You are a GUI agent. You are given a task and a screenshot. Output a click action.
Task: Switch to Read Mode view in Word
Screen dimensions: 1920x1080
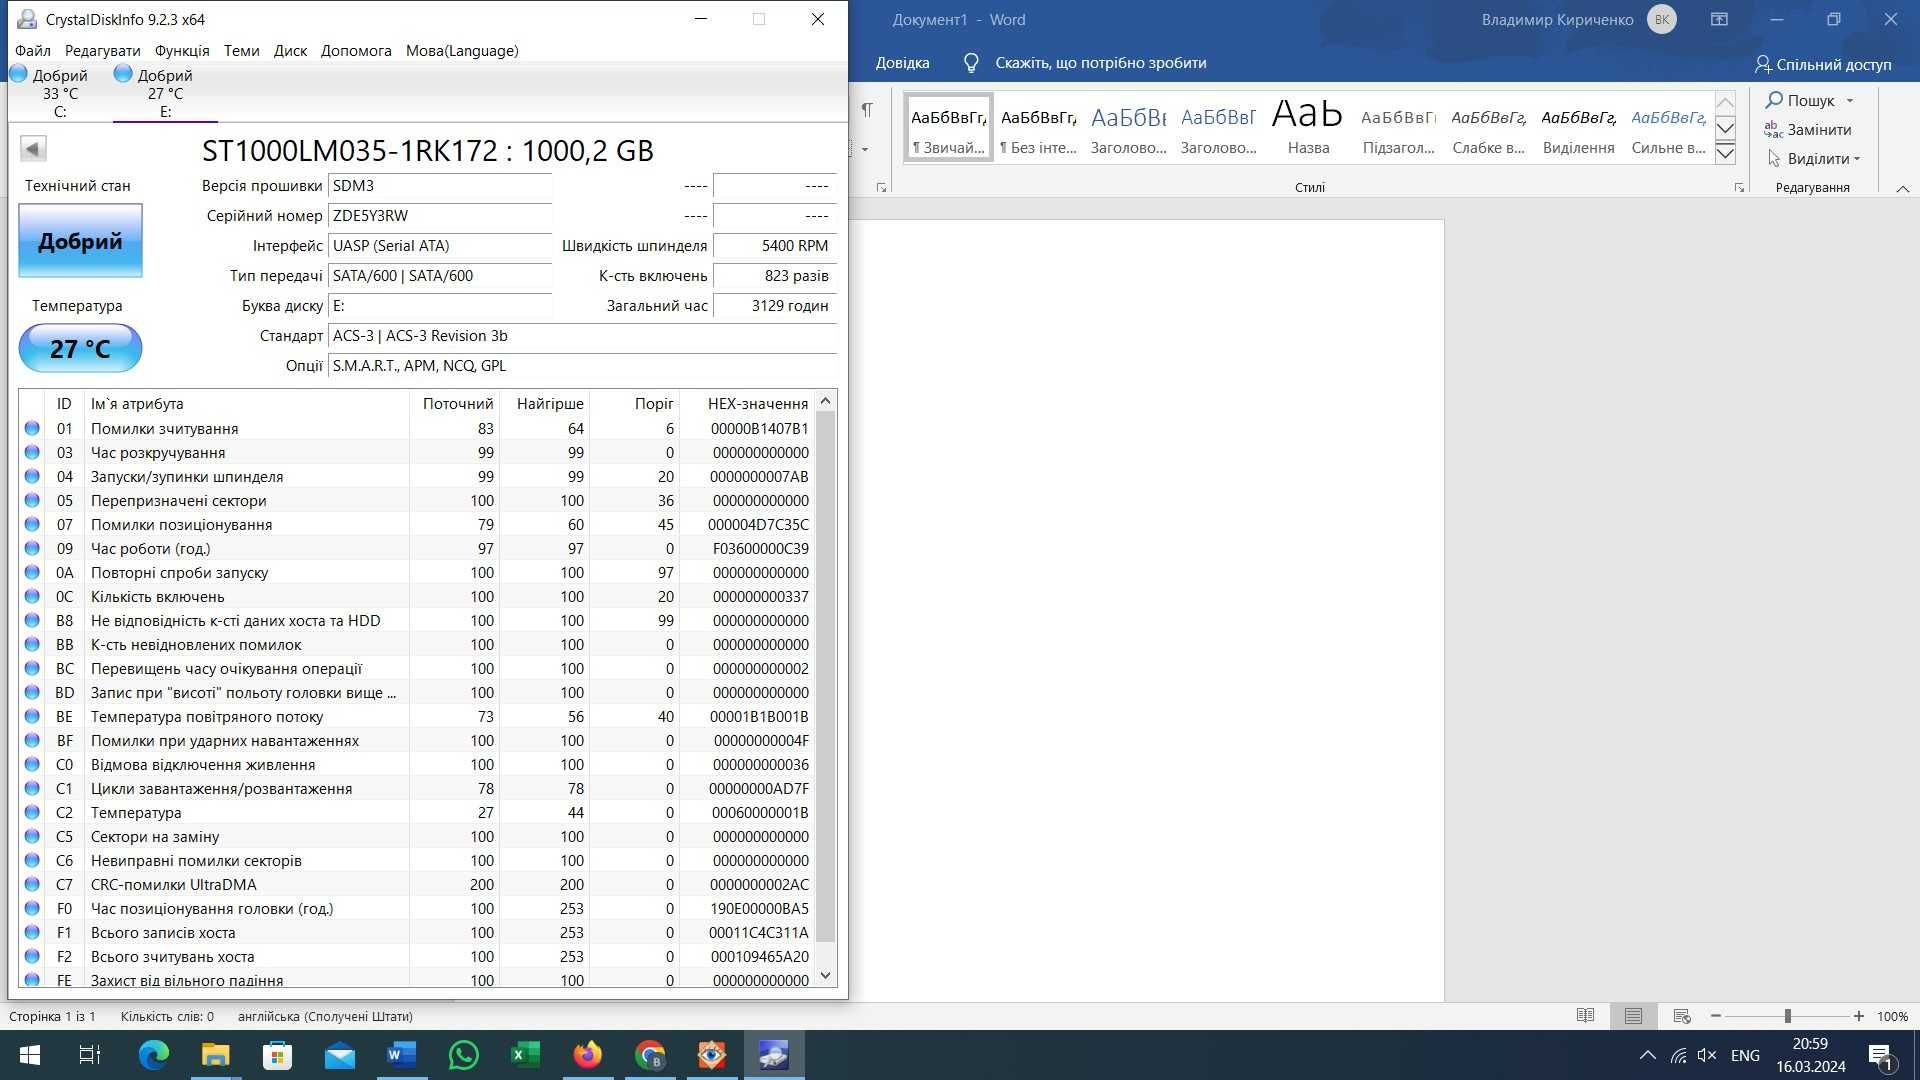[1585, 1016]
